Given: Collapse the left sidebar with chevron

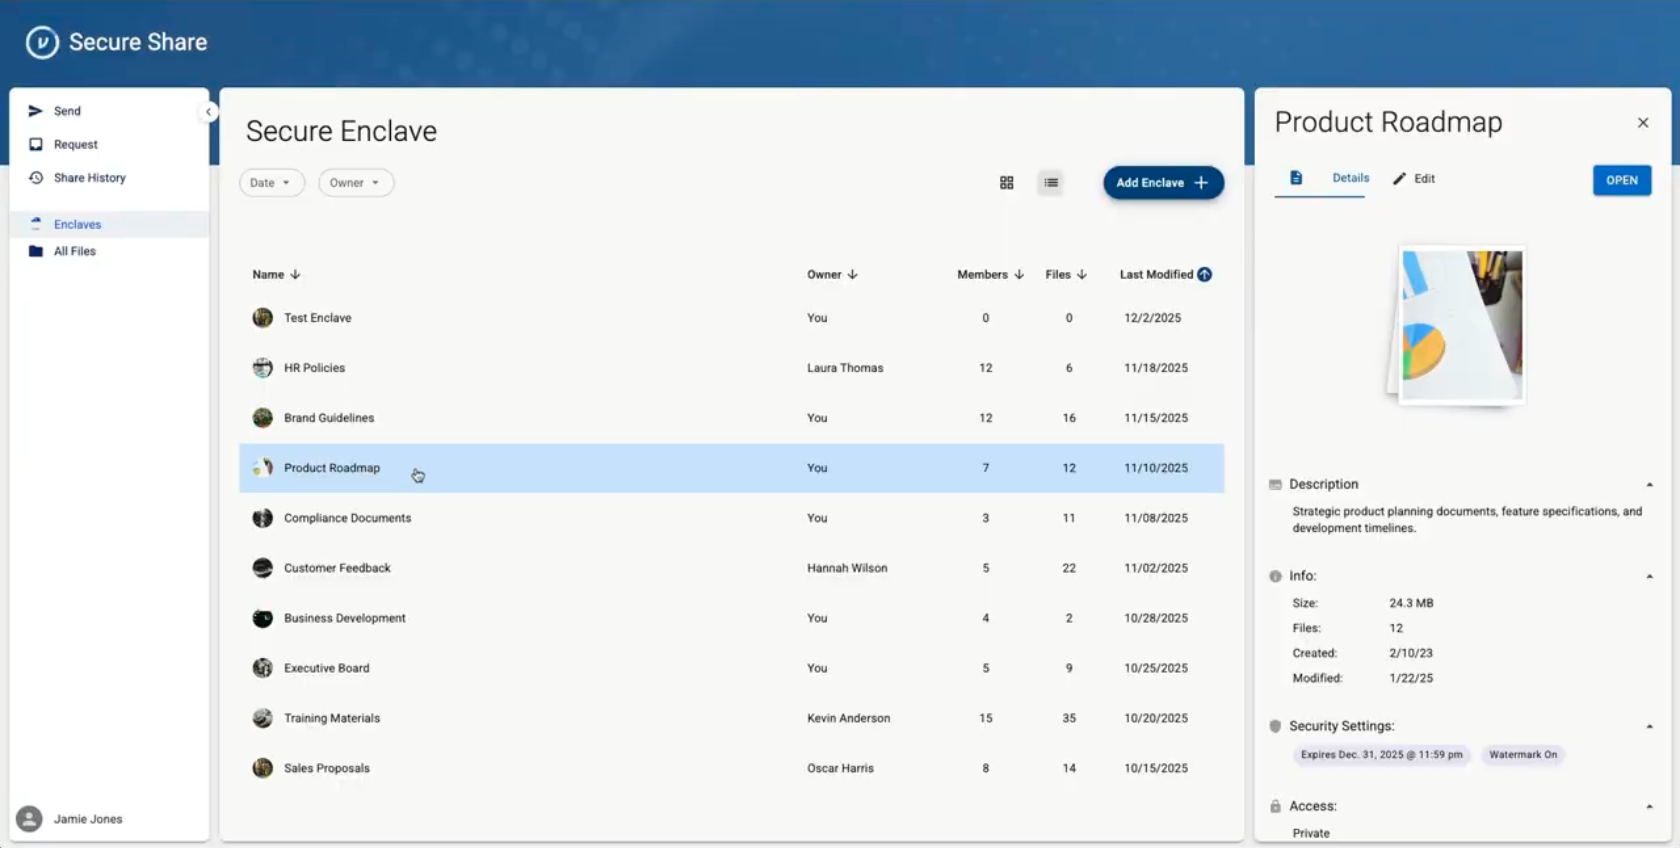Looking at the screenshot, I should click(x=208, y=112).
